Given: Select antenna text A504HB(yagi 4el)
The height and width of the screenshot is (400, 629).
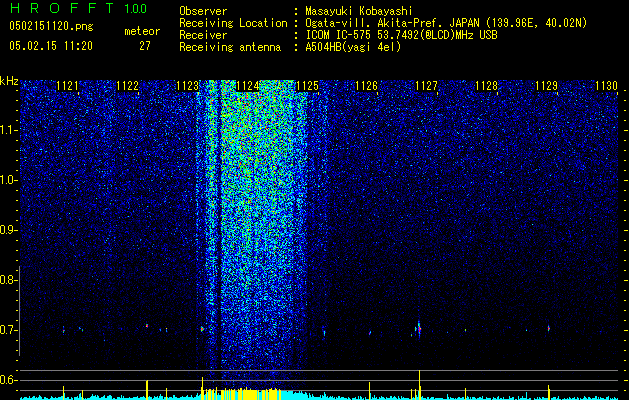Looking at the screenshot, I should tap(353, 47).
